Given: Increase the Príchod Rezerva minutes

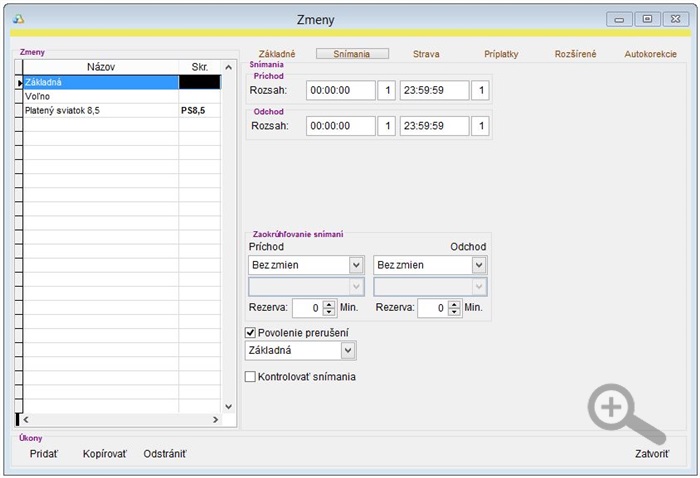Looking at the screenshot, I should tap(329, 304).
